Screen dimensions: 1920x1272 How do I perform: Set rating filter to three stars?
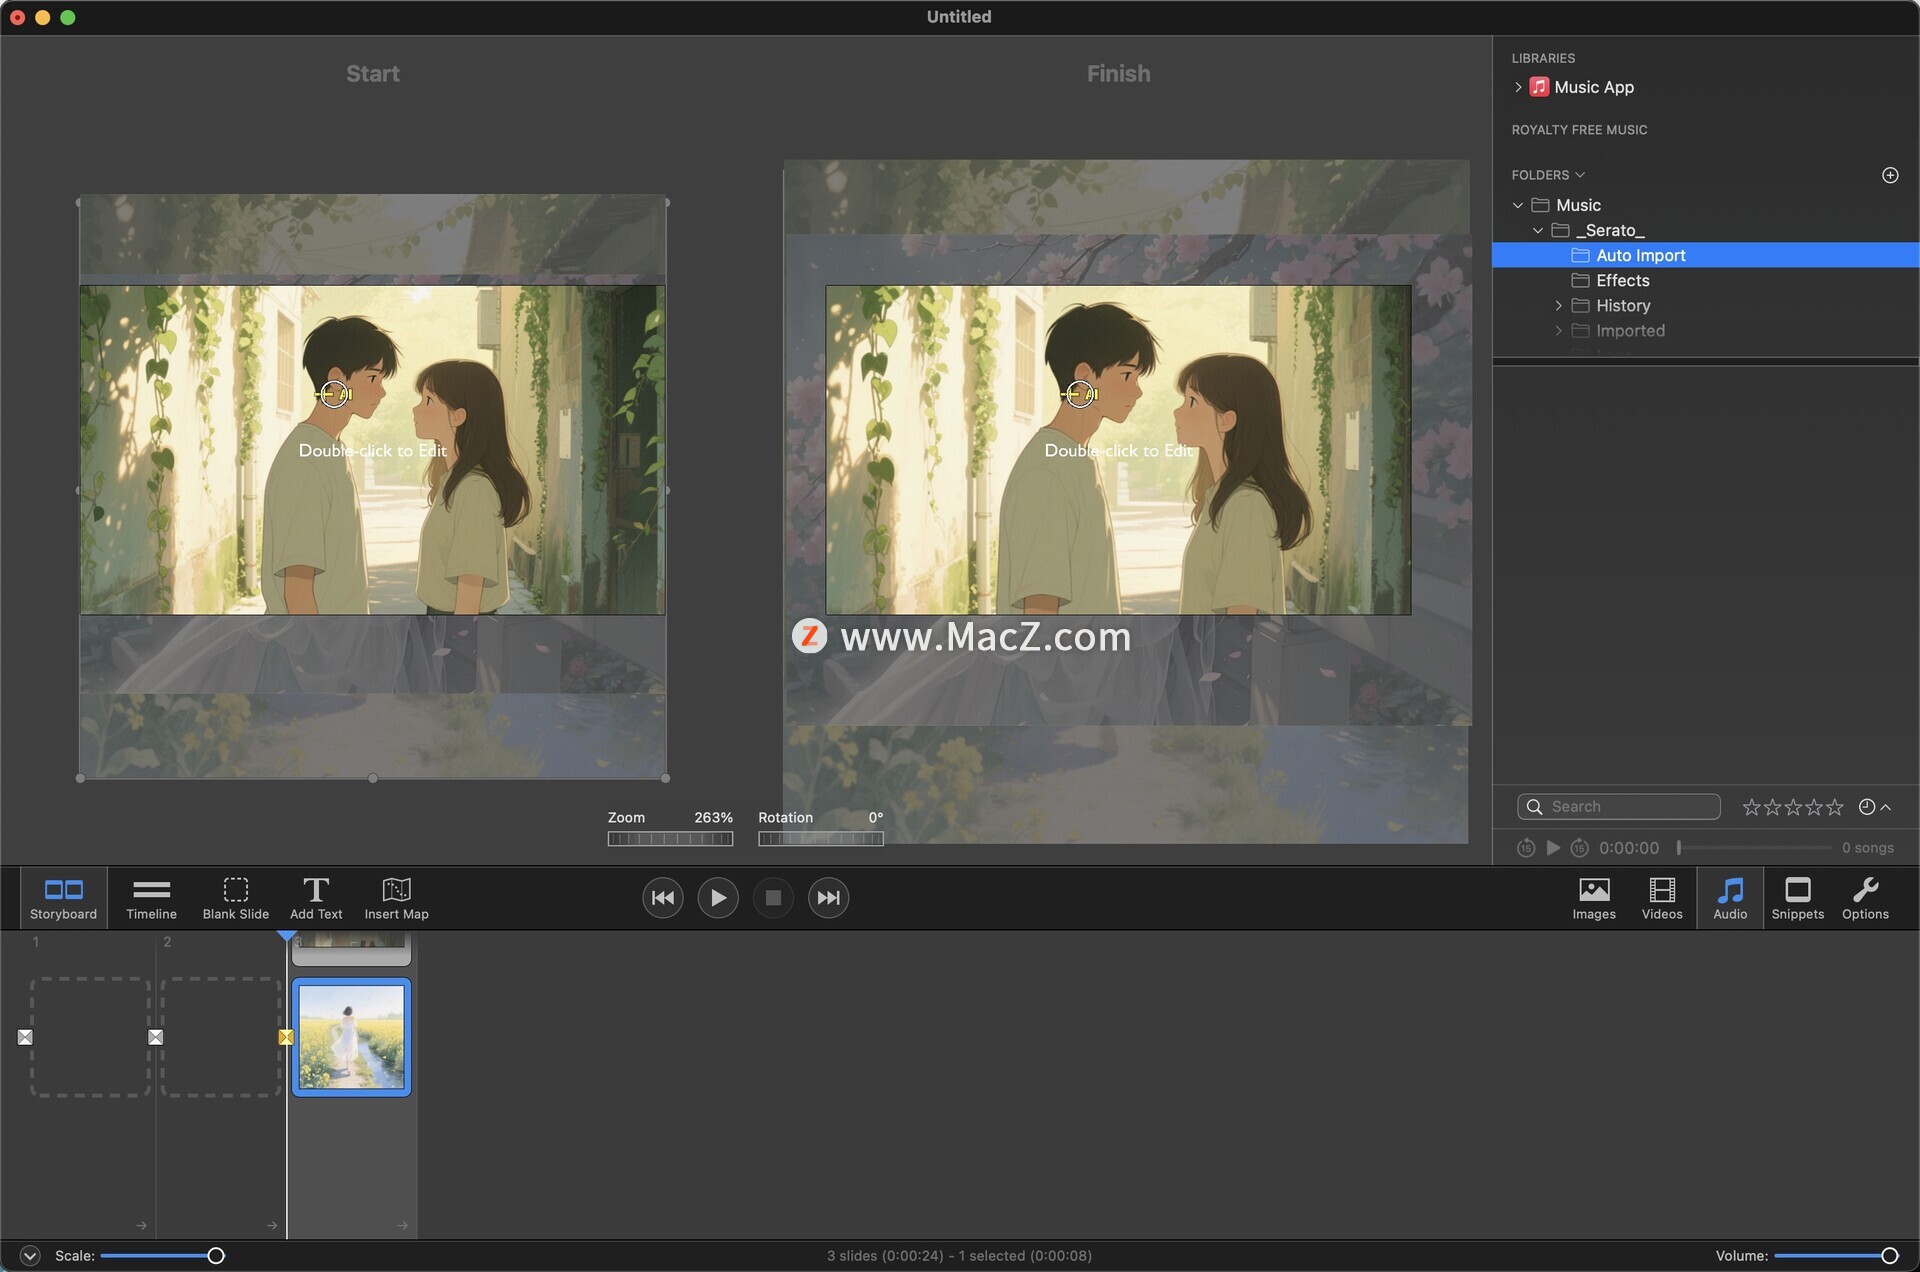[1793, 807]
